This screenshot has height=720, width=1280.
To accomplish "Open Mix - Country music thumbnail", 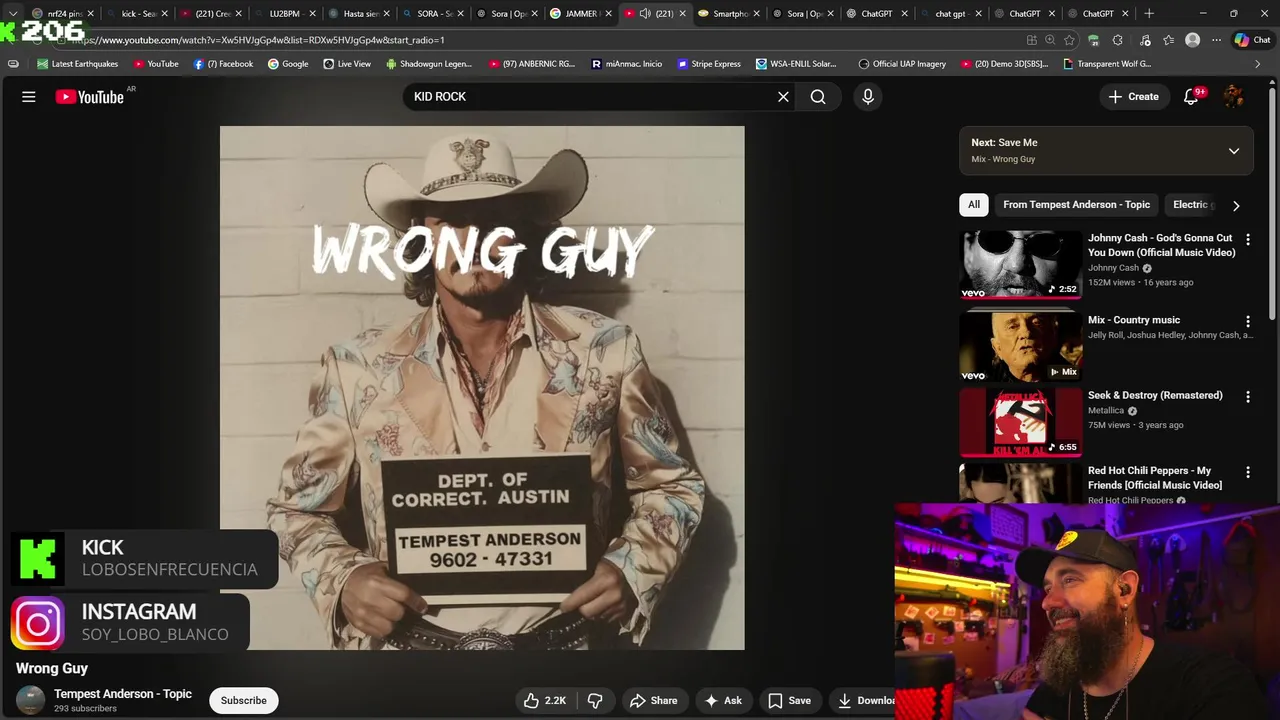I will coord(1021,346).
